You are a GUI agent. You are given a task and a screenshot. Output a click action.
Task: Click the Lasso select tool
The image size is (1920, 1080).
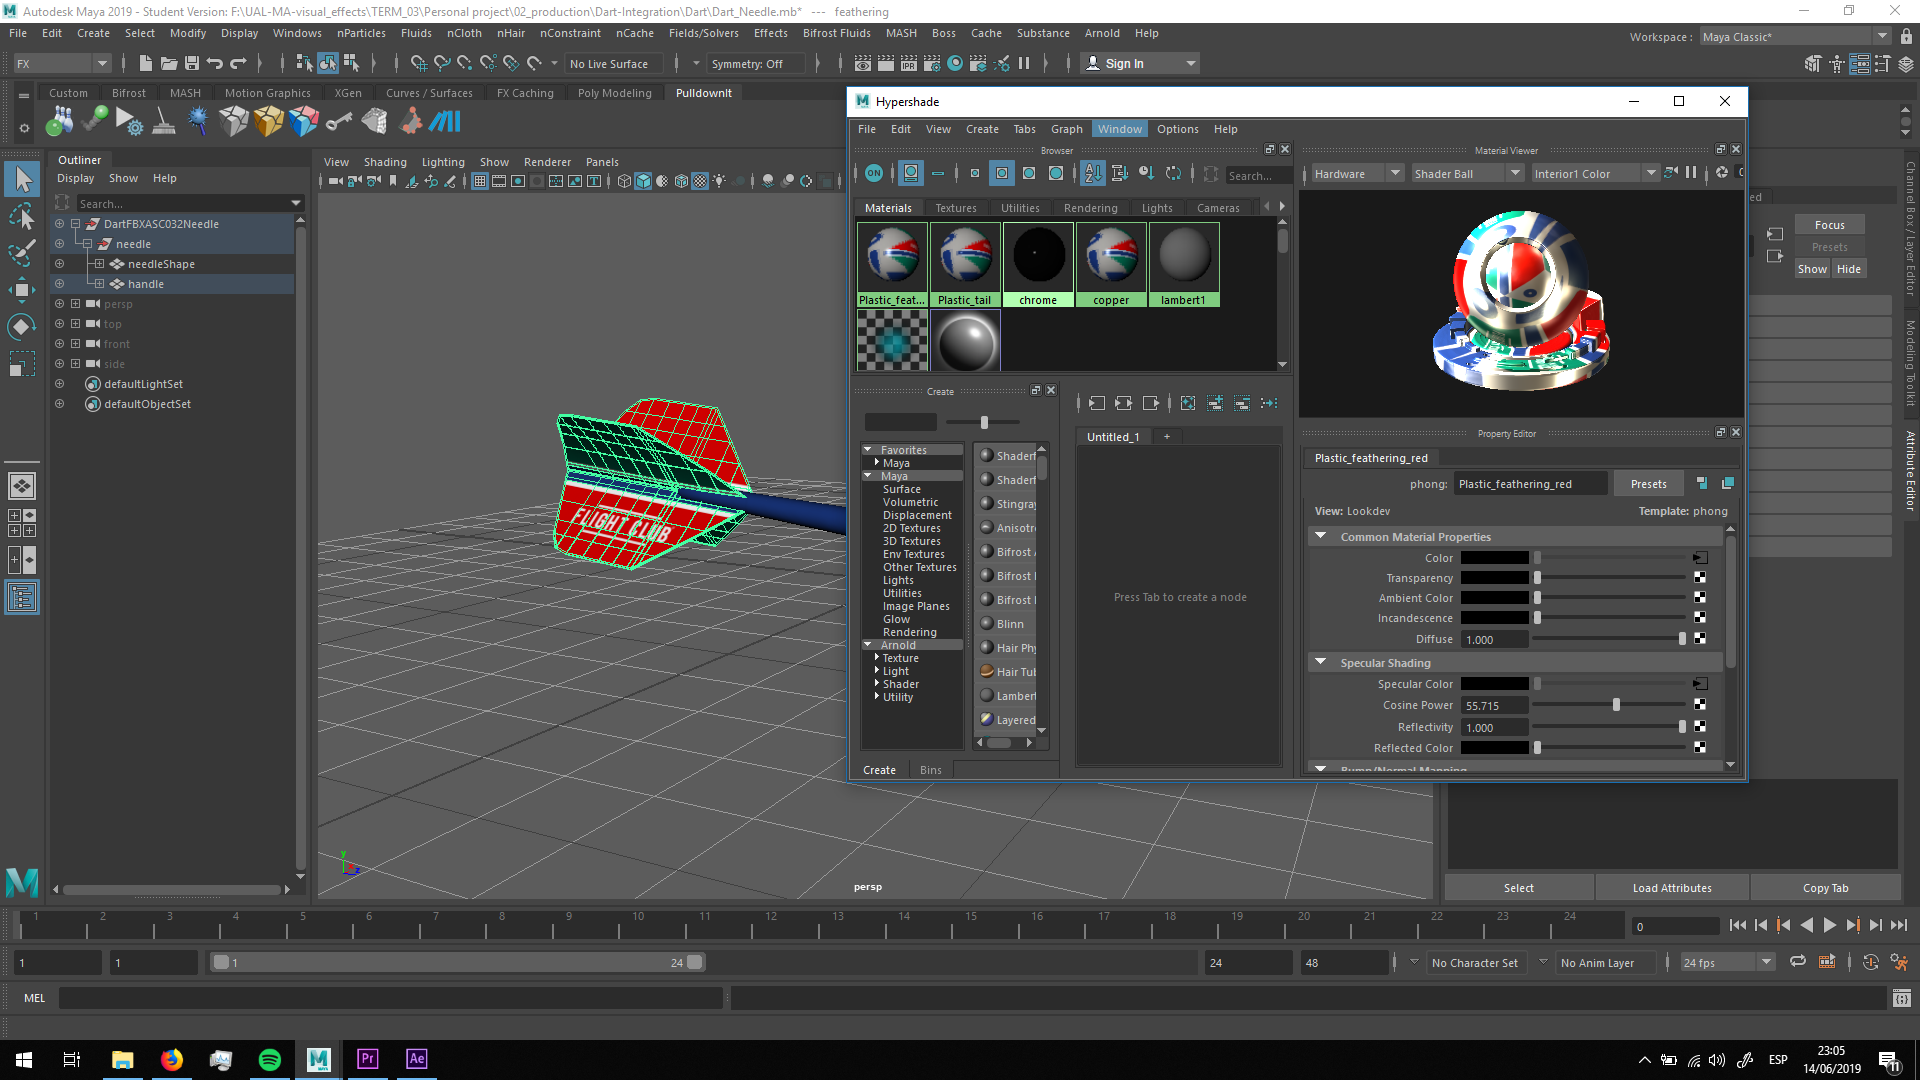[x=22, y=216]
